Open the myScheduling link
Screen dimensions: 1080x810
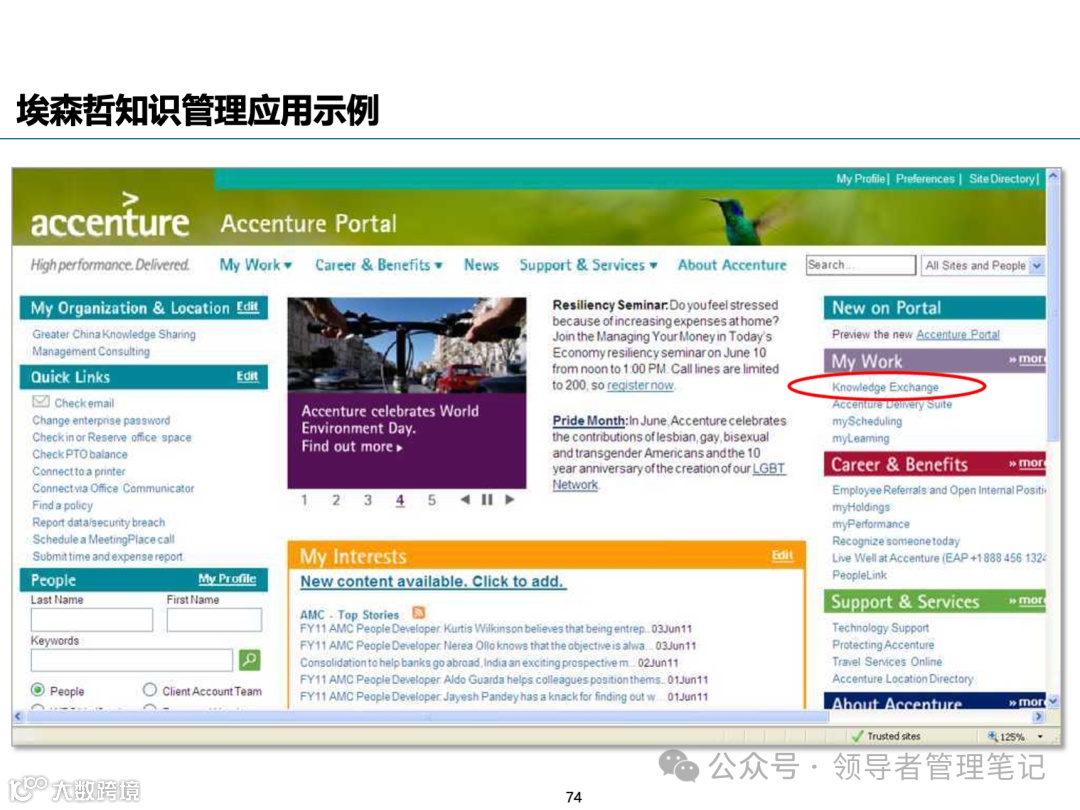tap(866, 421)
